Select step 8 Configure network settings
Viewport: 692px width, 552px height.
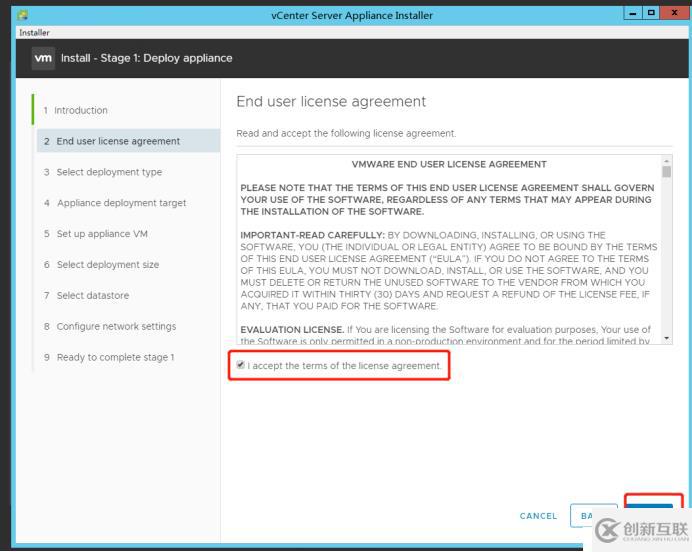(110, 327)
